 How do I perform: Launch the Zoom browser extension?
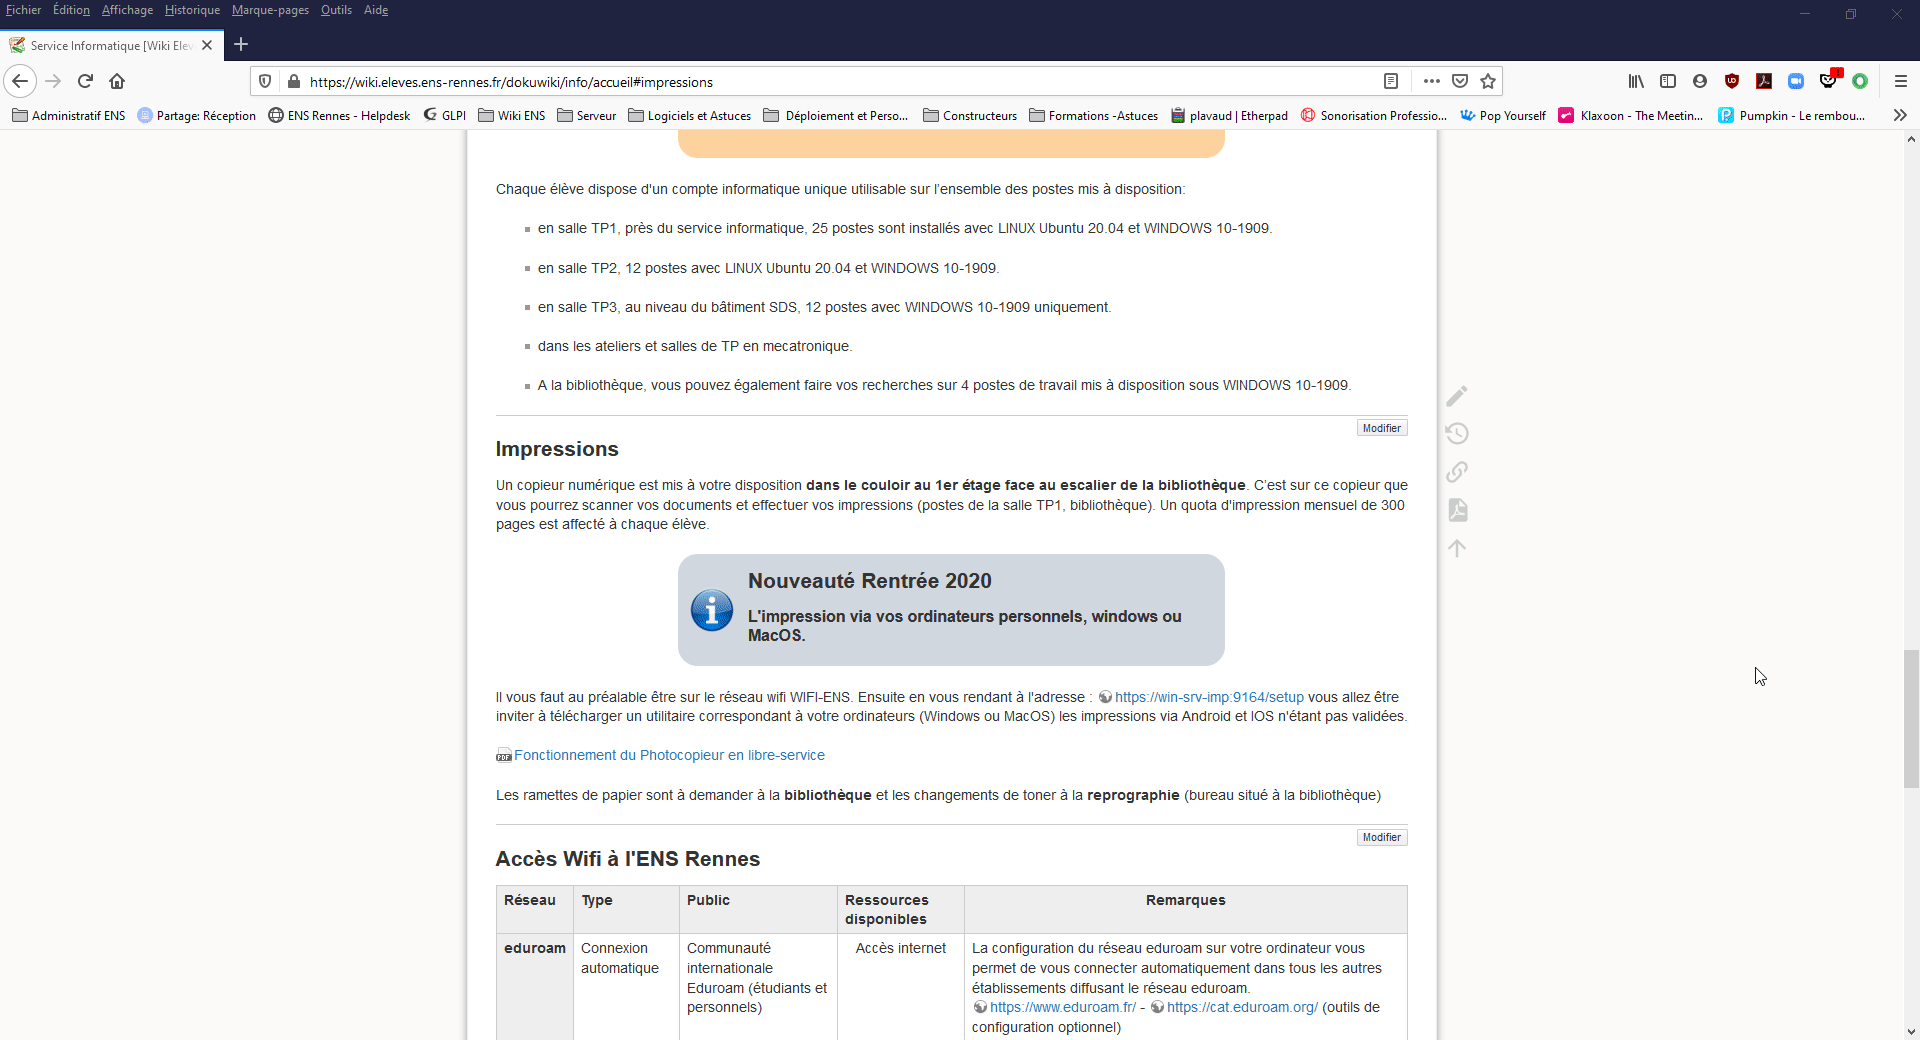1796,81
